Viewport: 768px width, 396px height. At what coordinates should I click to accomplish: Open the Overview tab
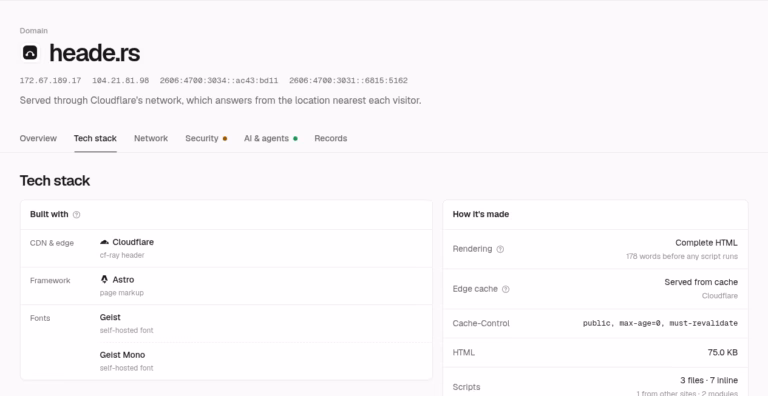(38, 138)
